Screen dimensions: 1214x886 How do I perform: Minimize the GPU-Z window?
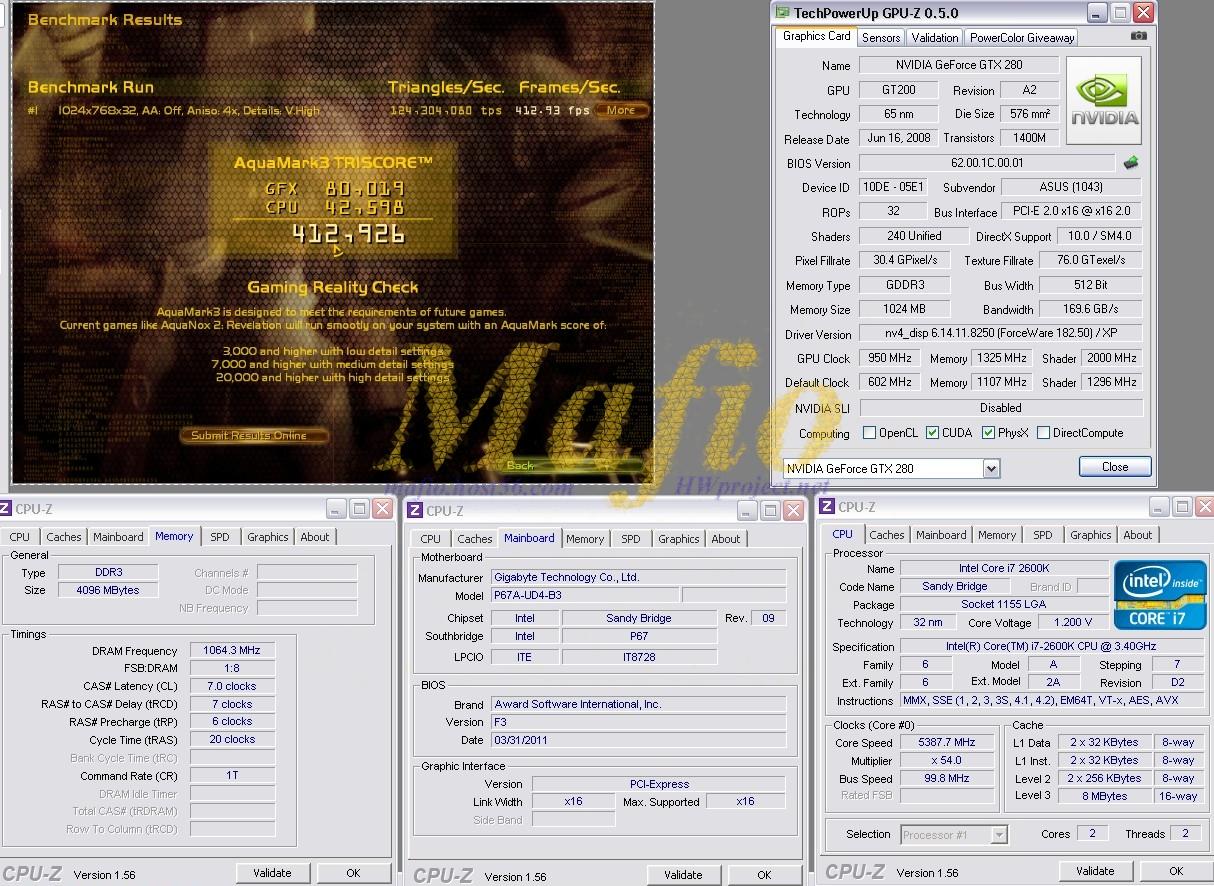1098,13
